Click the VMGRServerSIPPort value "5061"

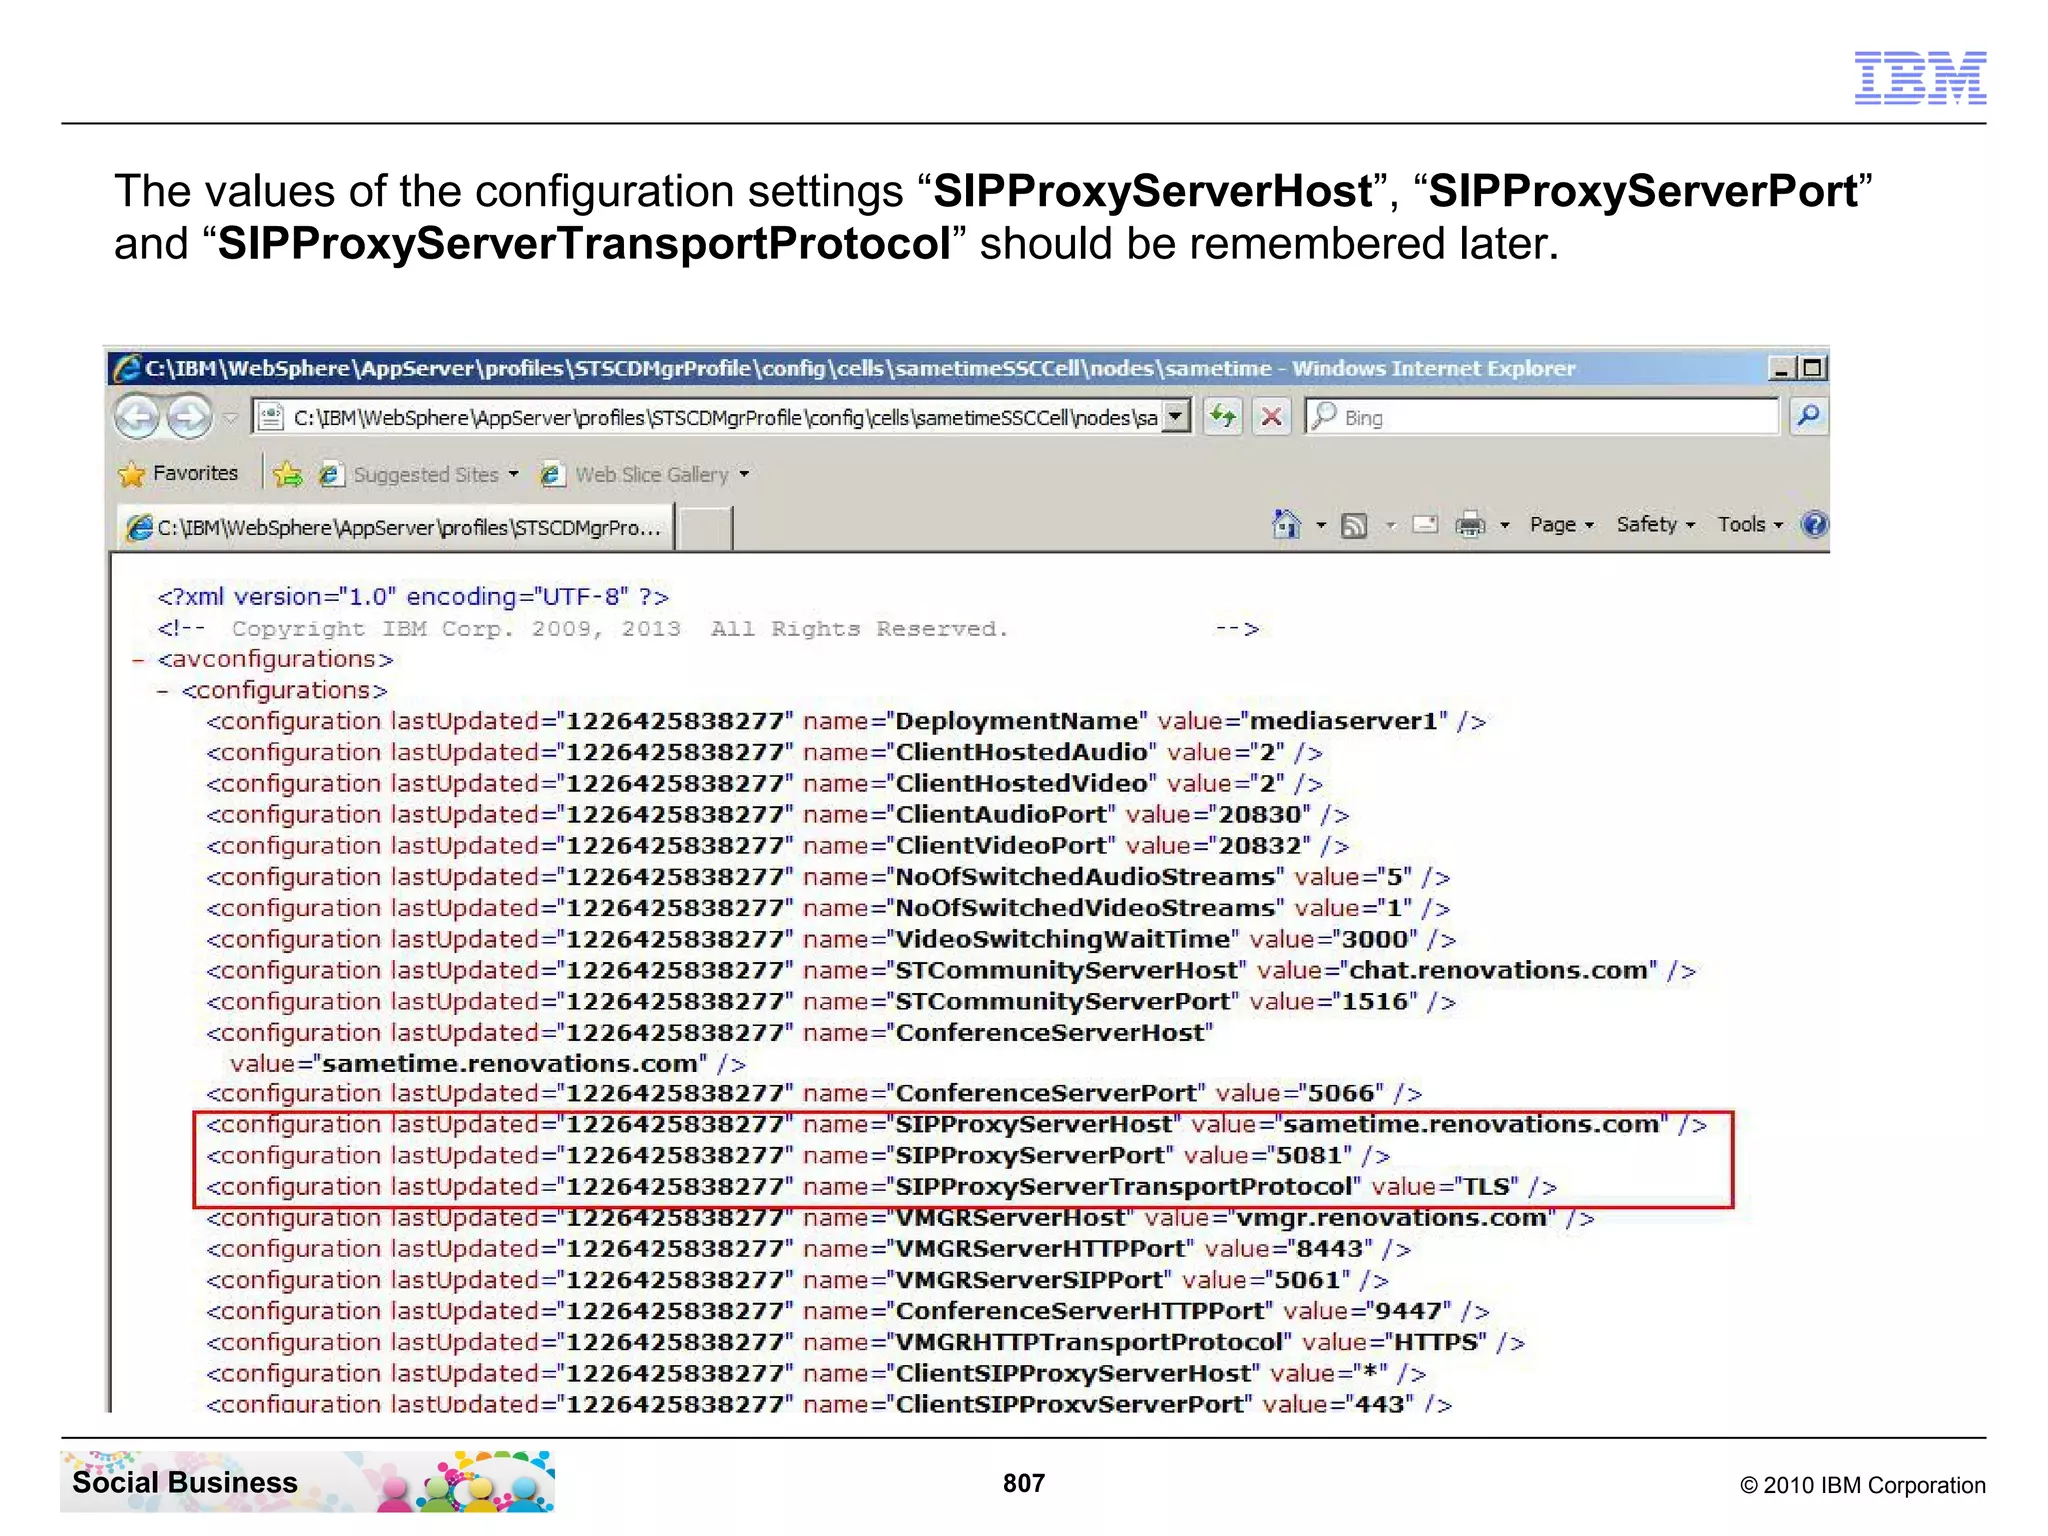point(1306,1280)
